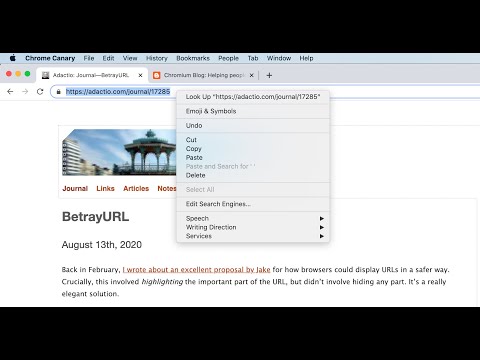
Task: Select Paste in context menu
Action: click(x=253, y=157)
